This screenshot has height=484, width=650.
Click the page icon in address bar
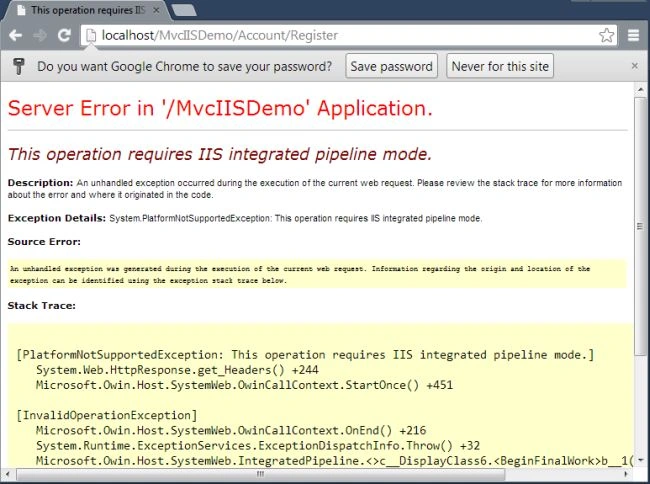(x=91, y=36)
